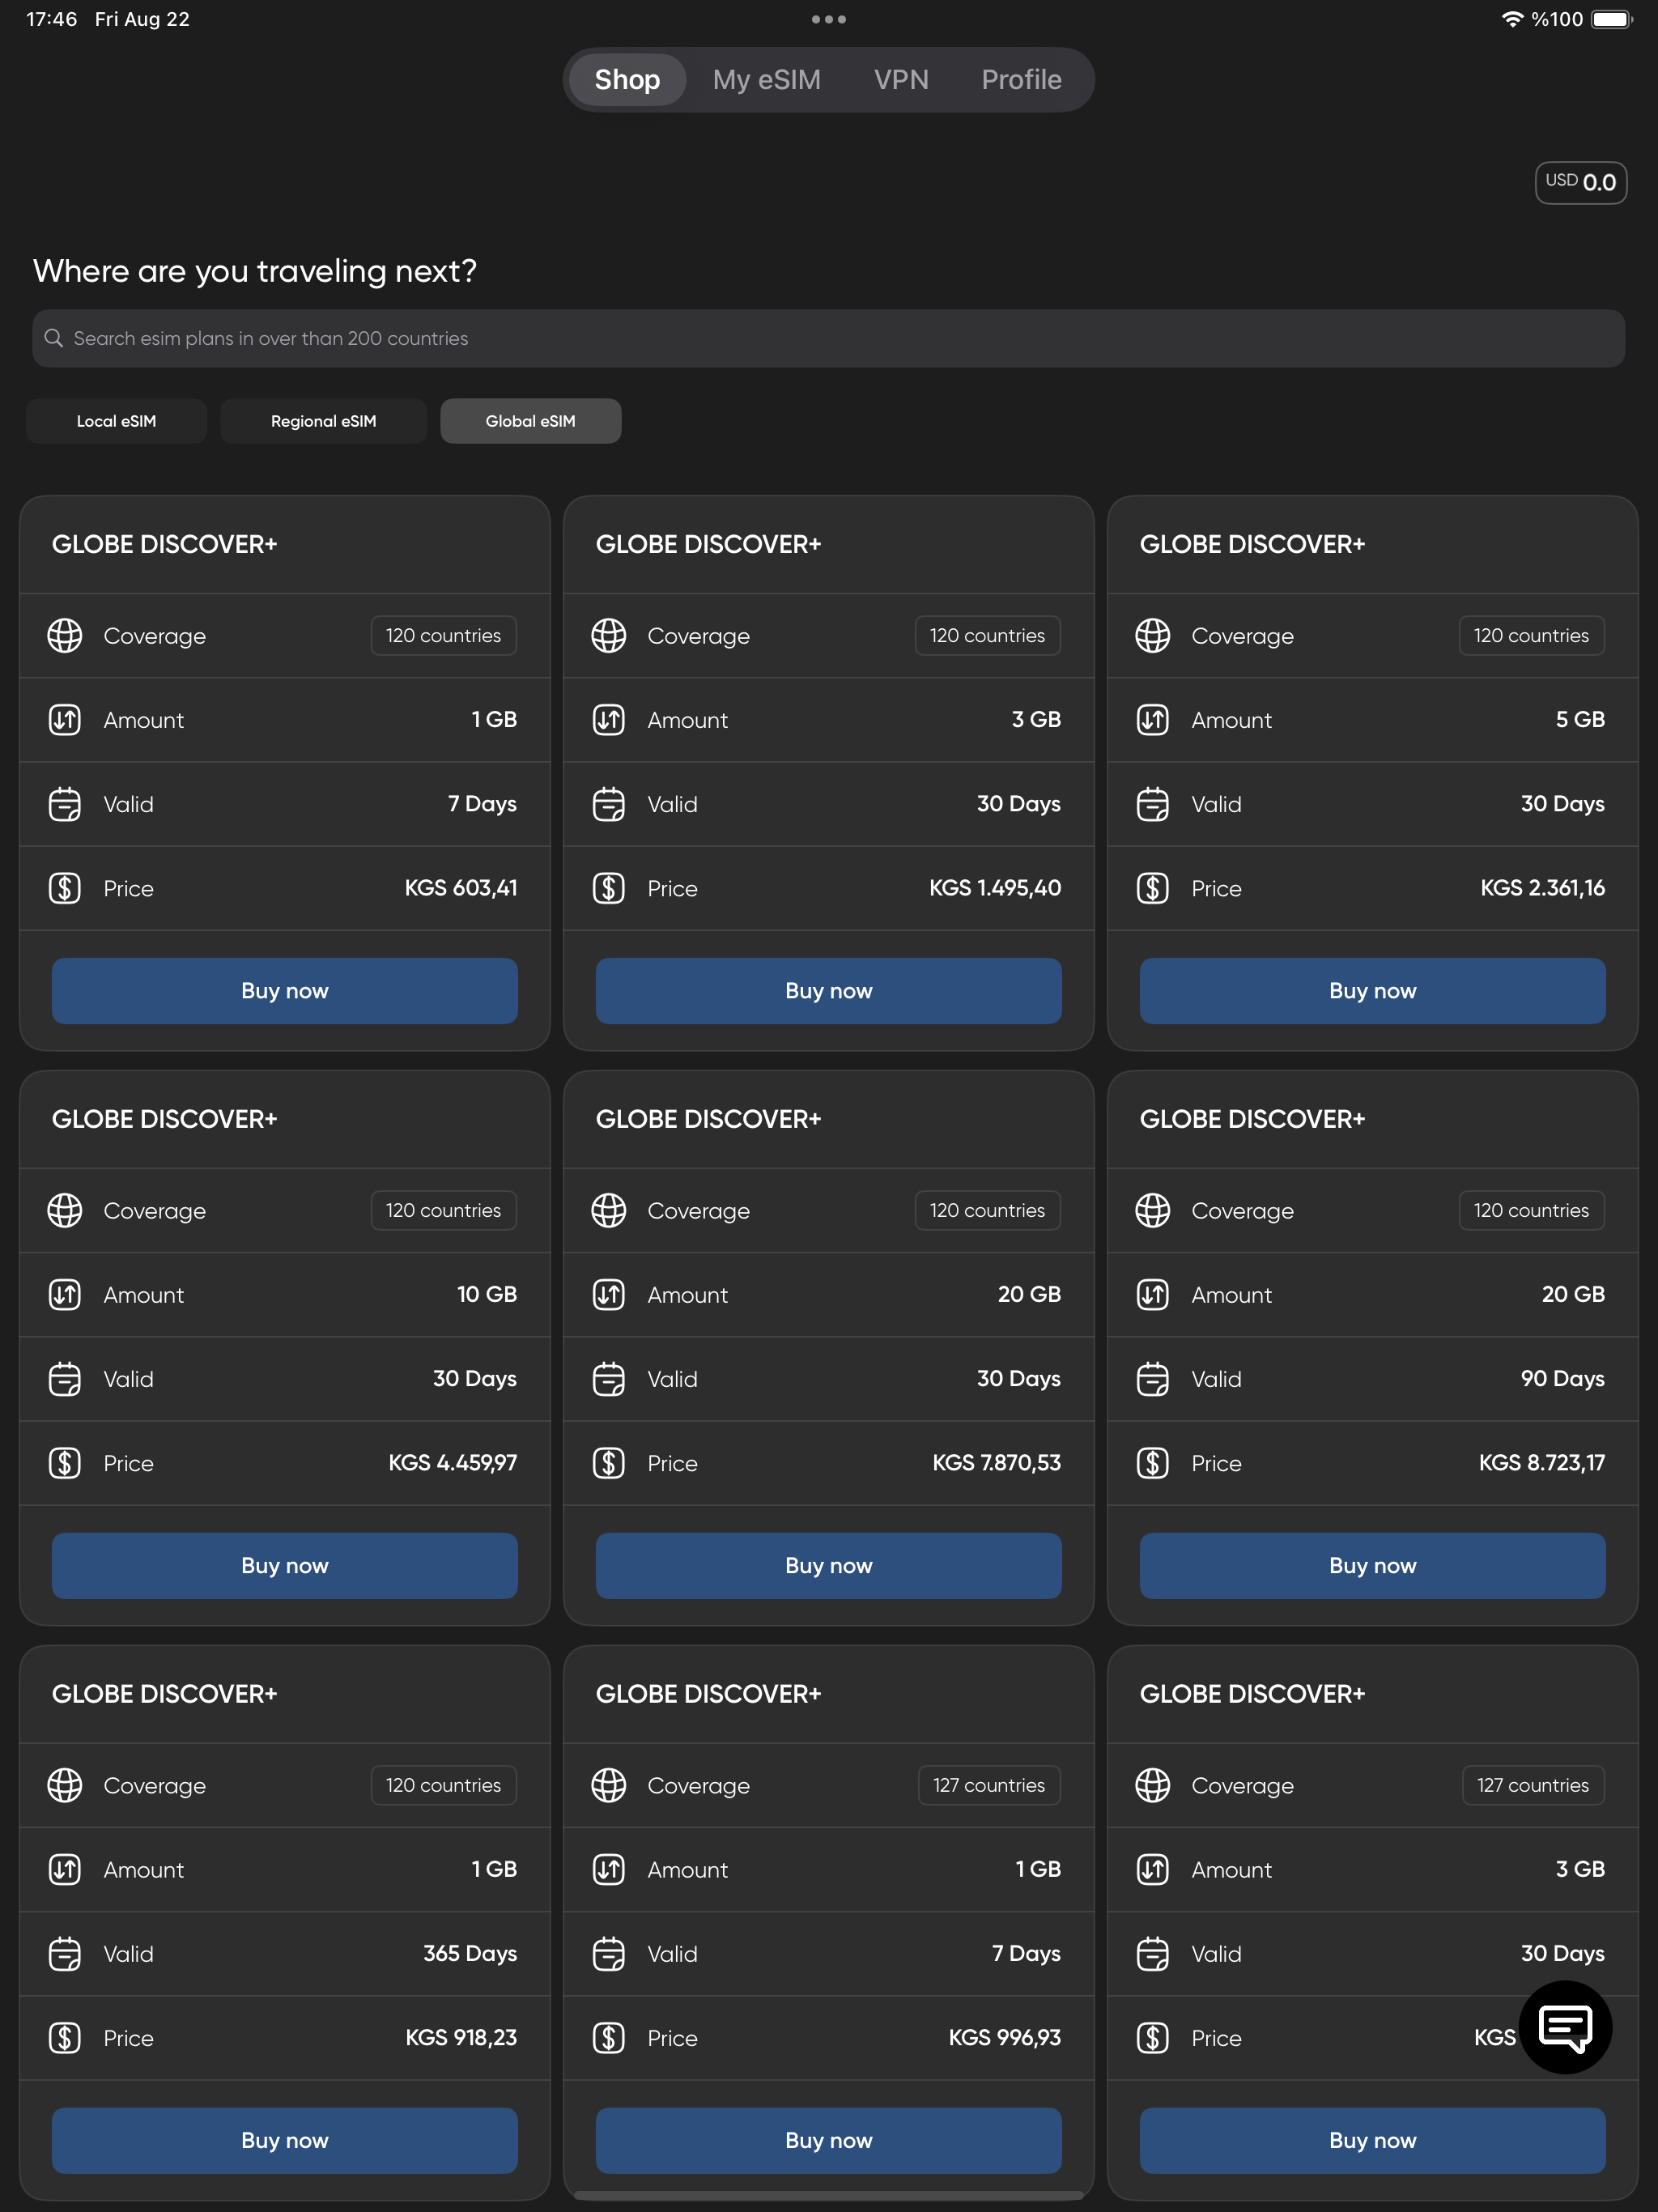1658x2212 pixels.
Task: Tap globe icon on 127 countries 1 GB card
Action: point(609,1785)
